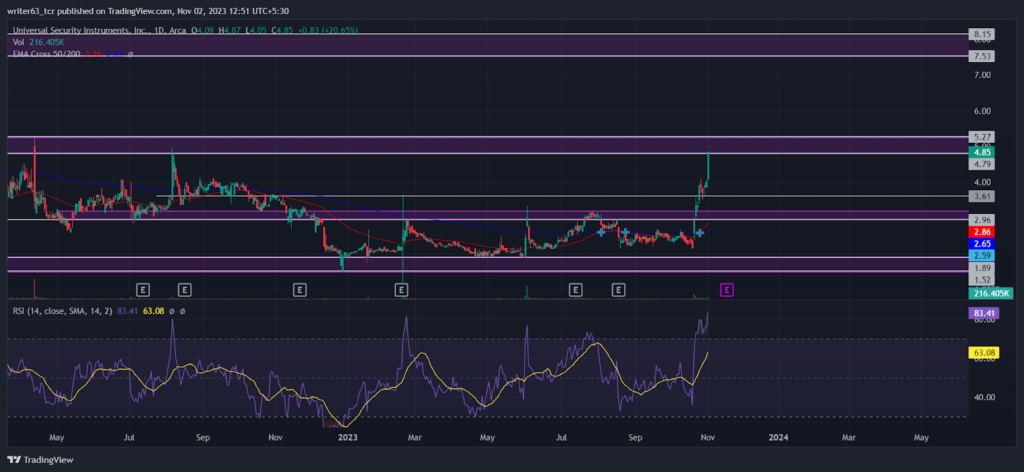Viewport: 1024px width, 472px height.
Task: Click the 6.00 tick on price axis
Action: pyautogui.click(x=981, y=111)
